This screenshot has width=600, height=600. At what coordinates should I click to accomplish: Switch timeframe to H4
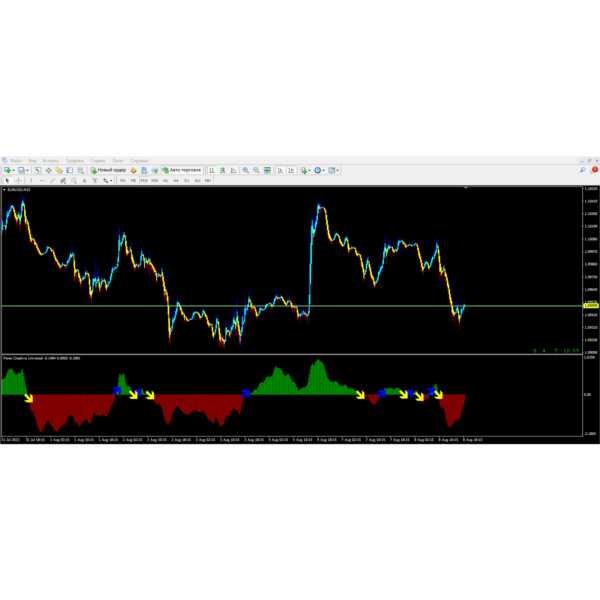pos(176,181)
